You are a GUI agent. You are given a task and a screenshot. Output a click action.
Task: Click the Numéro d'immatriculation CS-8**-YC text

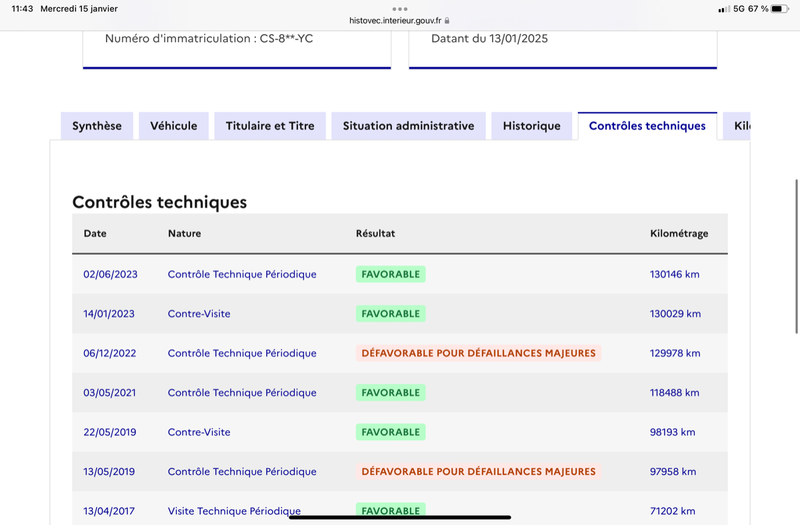tap(209, 39)
